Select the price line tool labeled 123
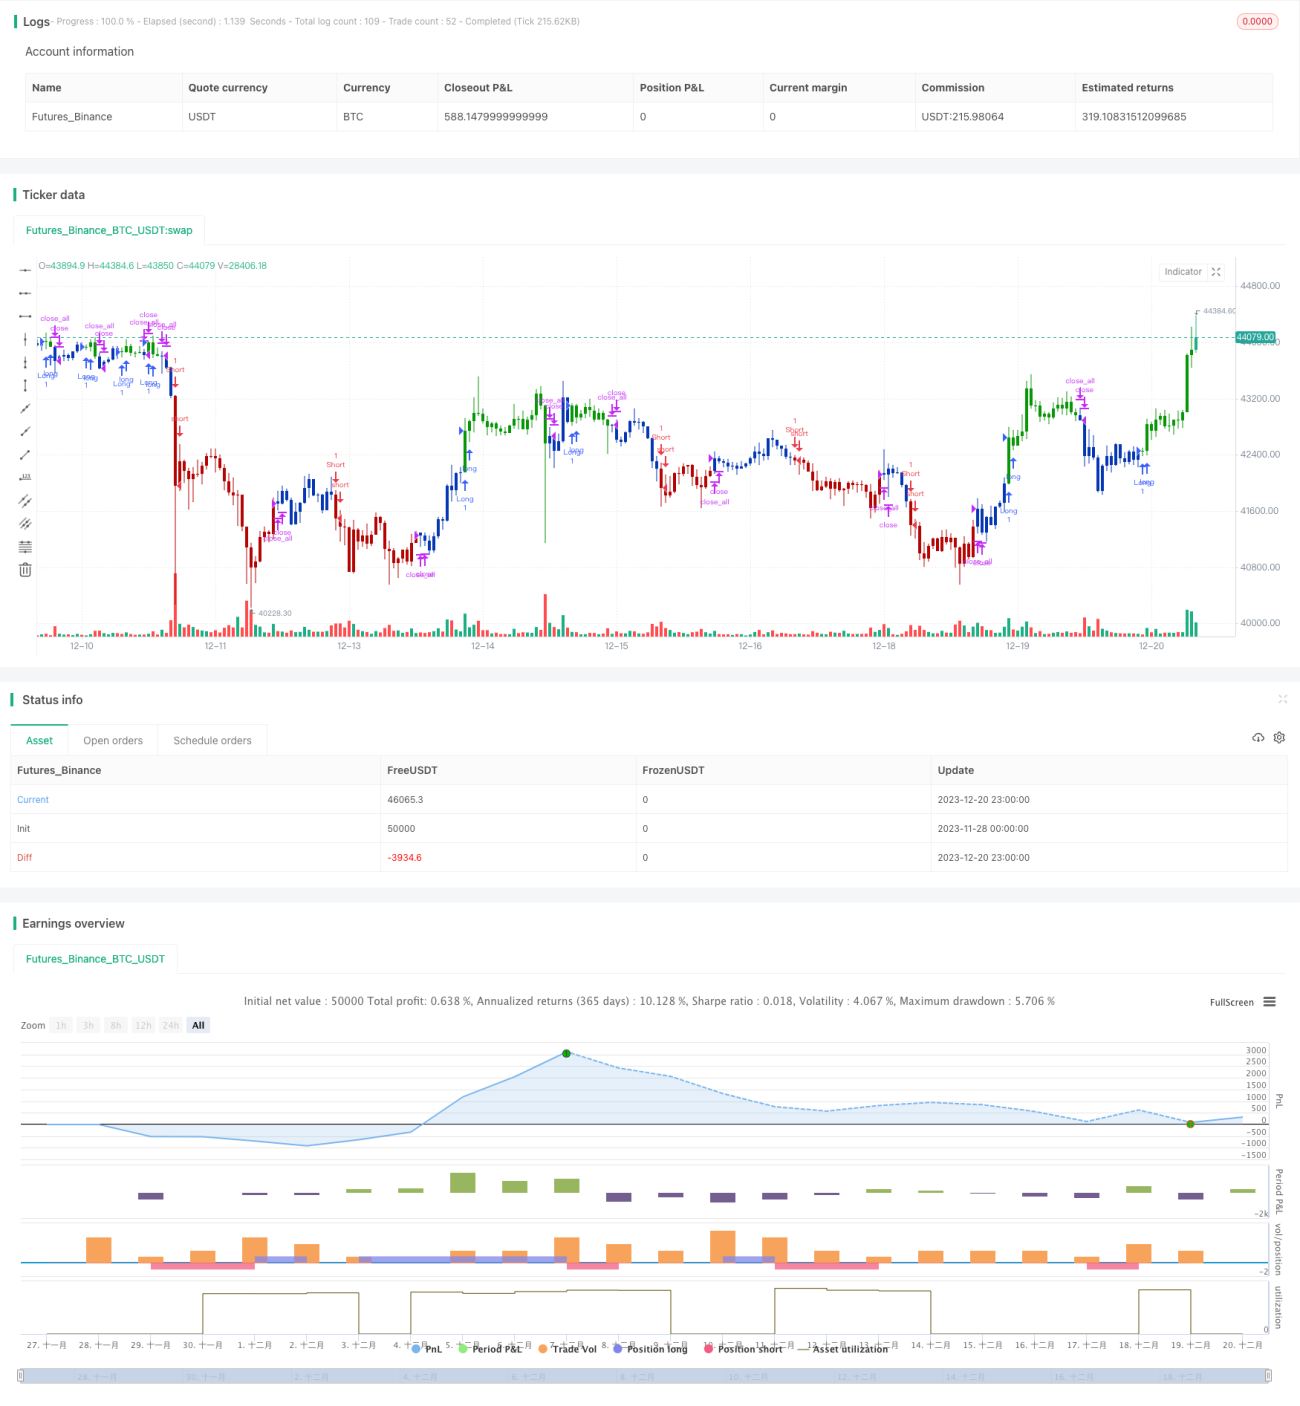The image size is (1300, 1406). click(x=25, y=477)
